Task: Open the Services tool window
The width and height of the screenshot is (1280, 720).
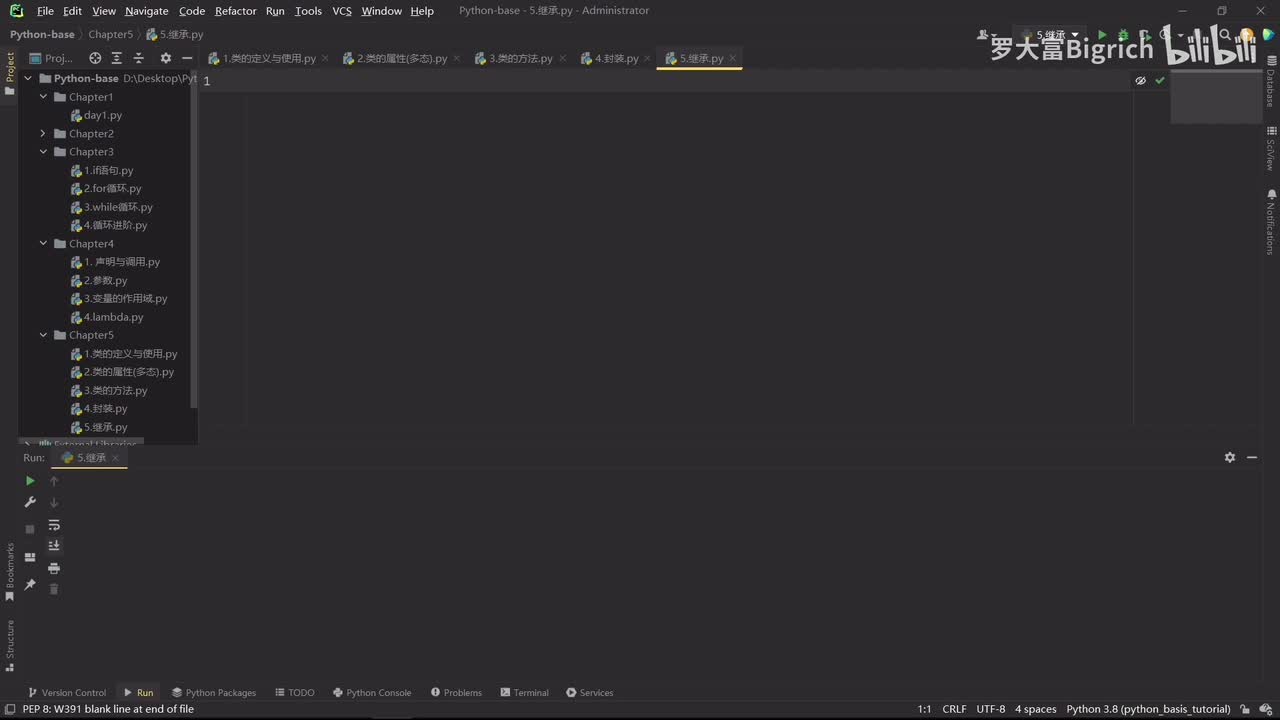Action: point(589,692)
